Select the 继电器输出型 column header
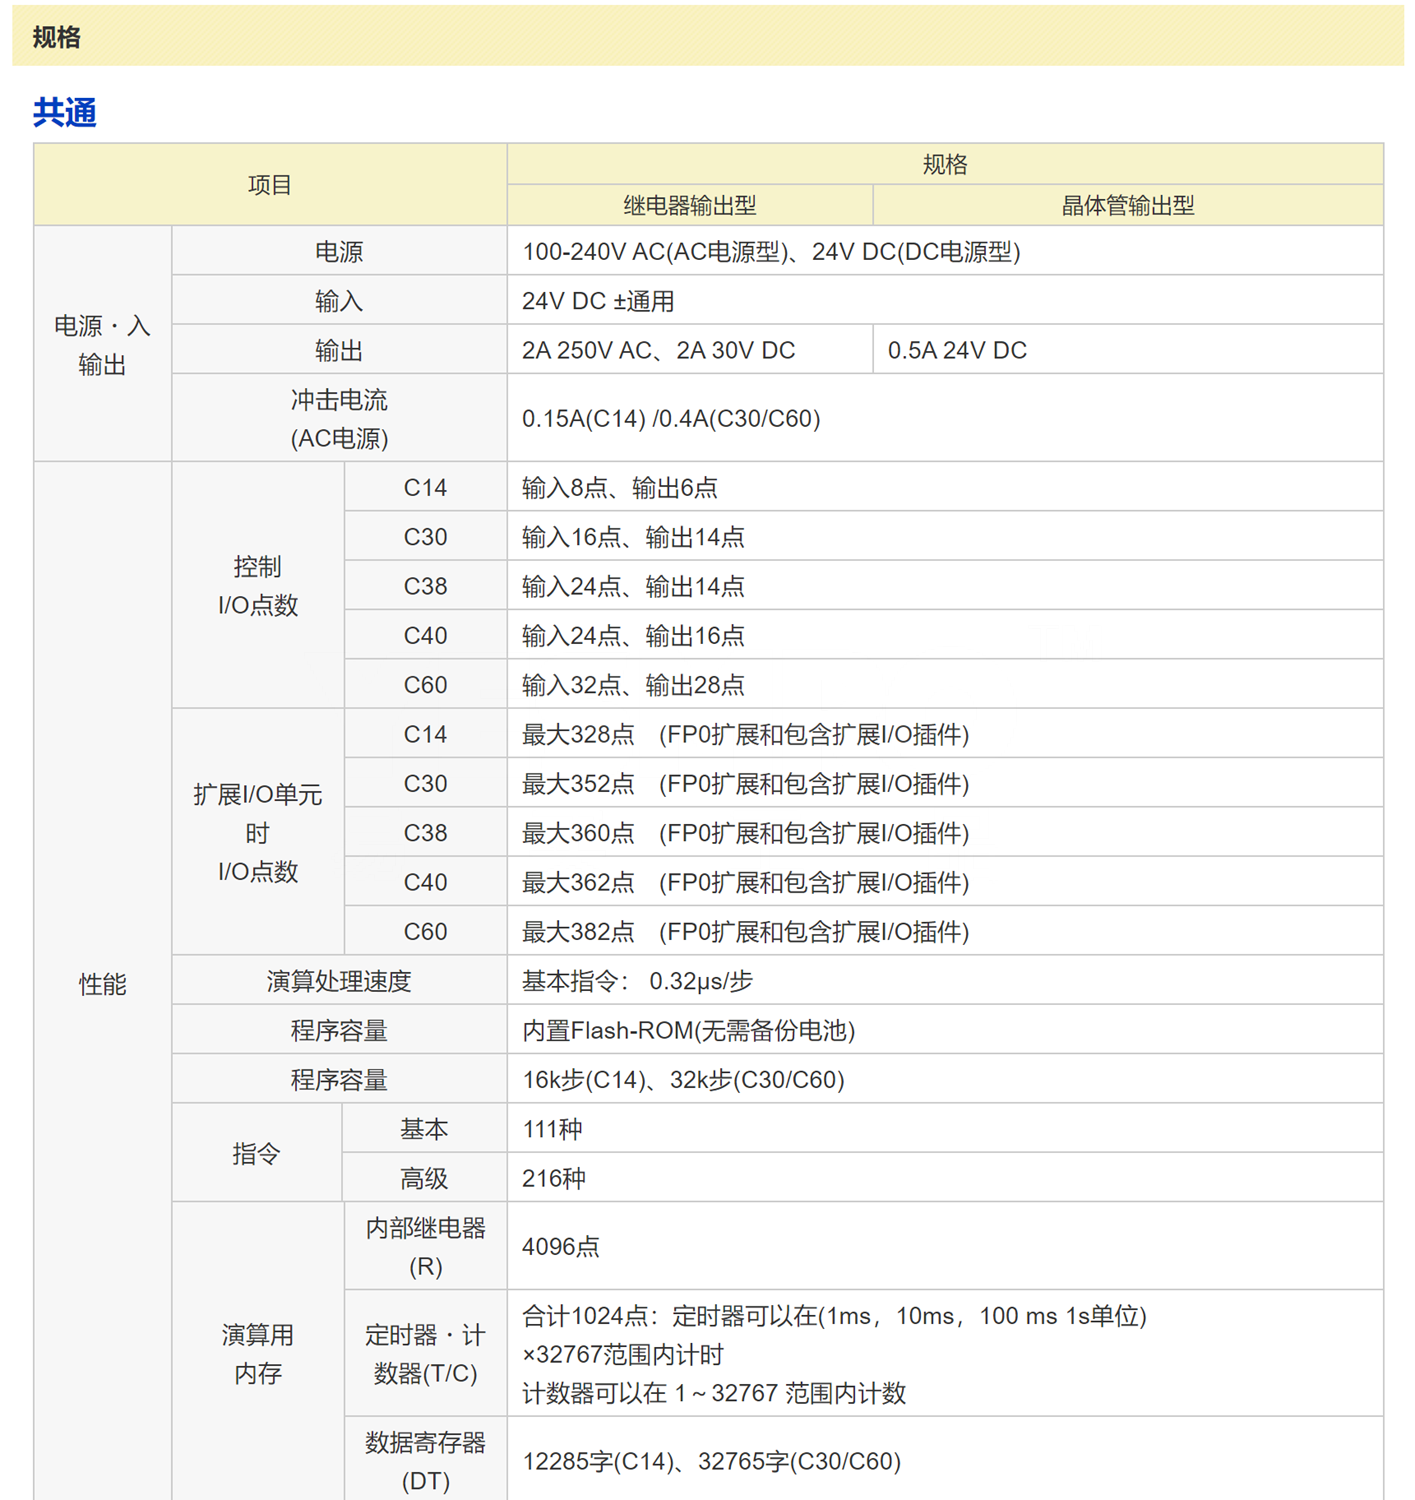 tap(690, 205)
